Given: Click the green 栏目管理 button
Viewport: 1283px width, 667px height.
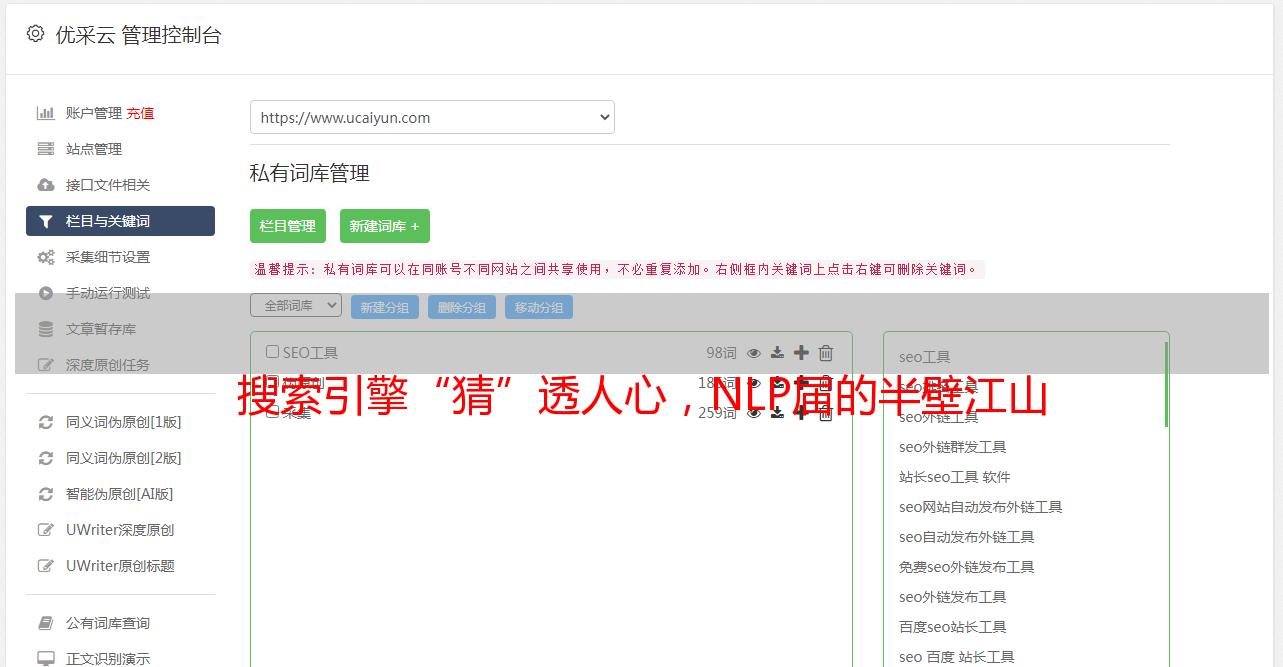Looking at the screenshot, I should point(288,226).
